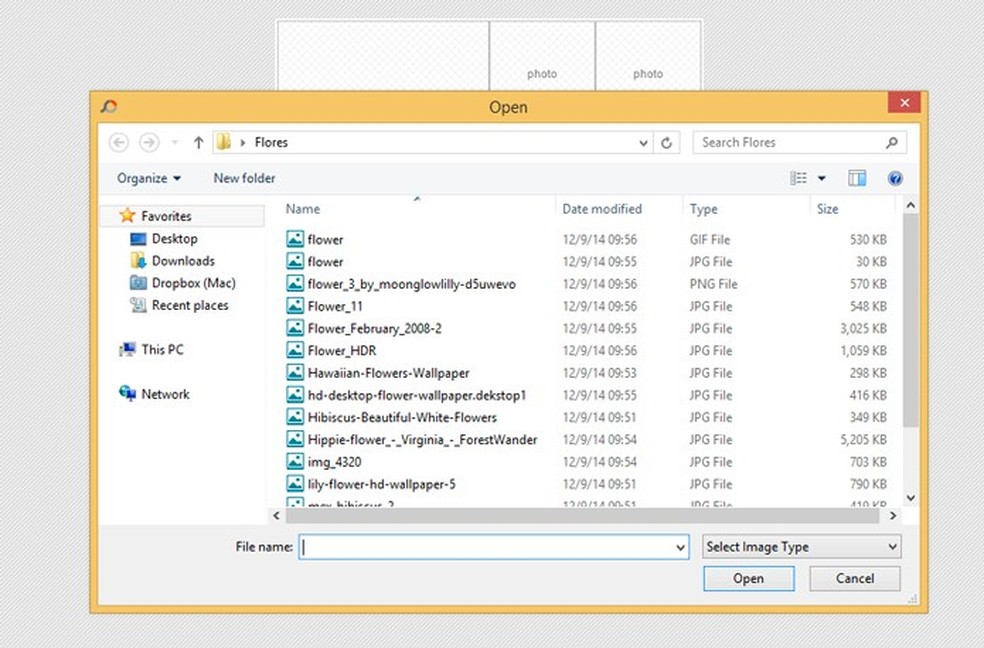Select the Flower_HDR file icon

pos(295,351)
